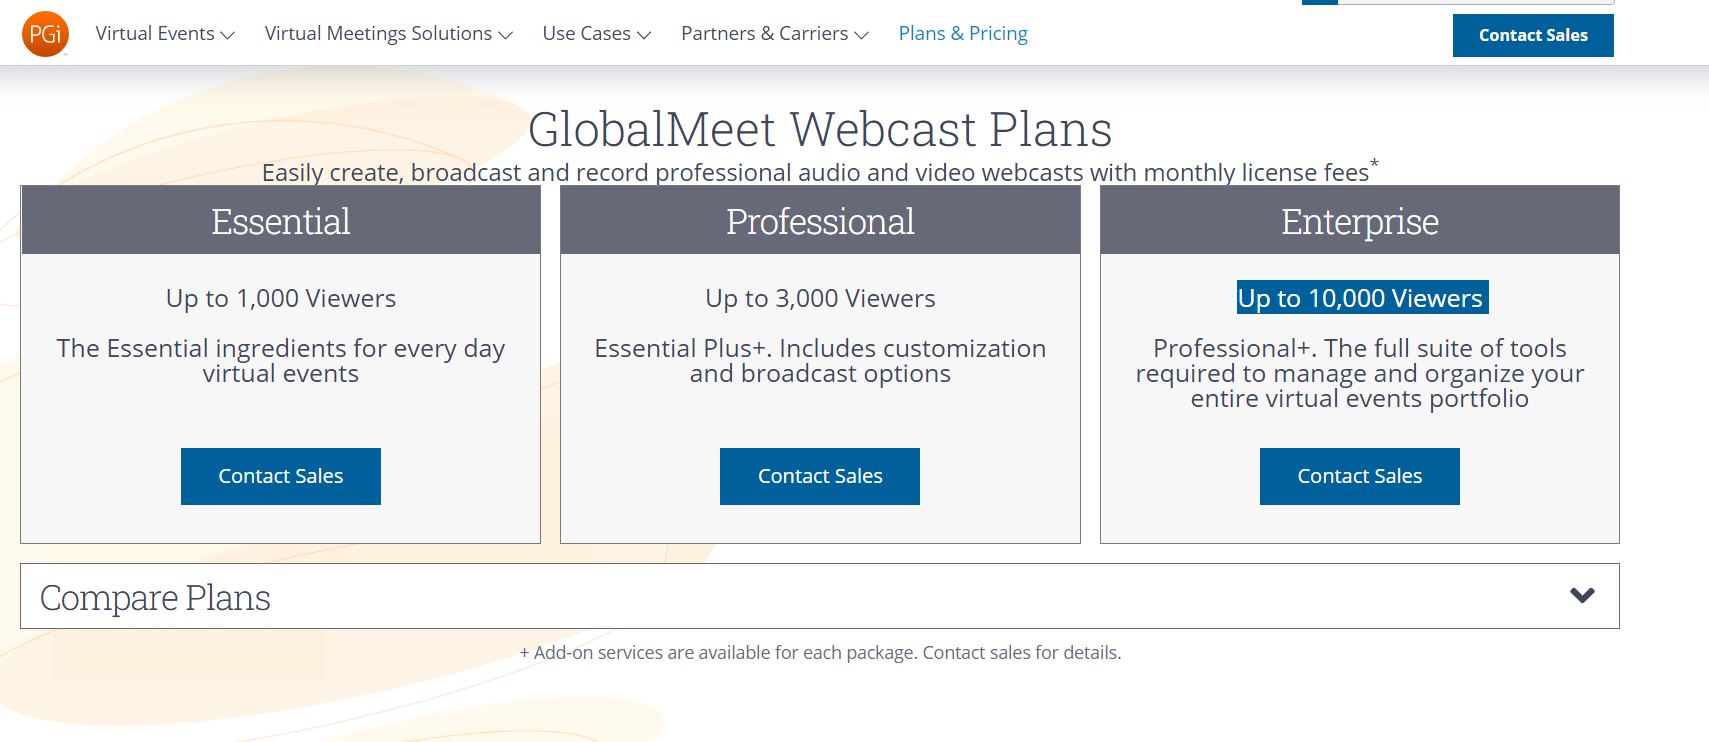Click the PGi logo icon
The image size is (1709, 742).
pos(46,34)
